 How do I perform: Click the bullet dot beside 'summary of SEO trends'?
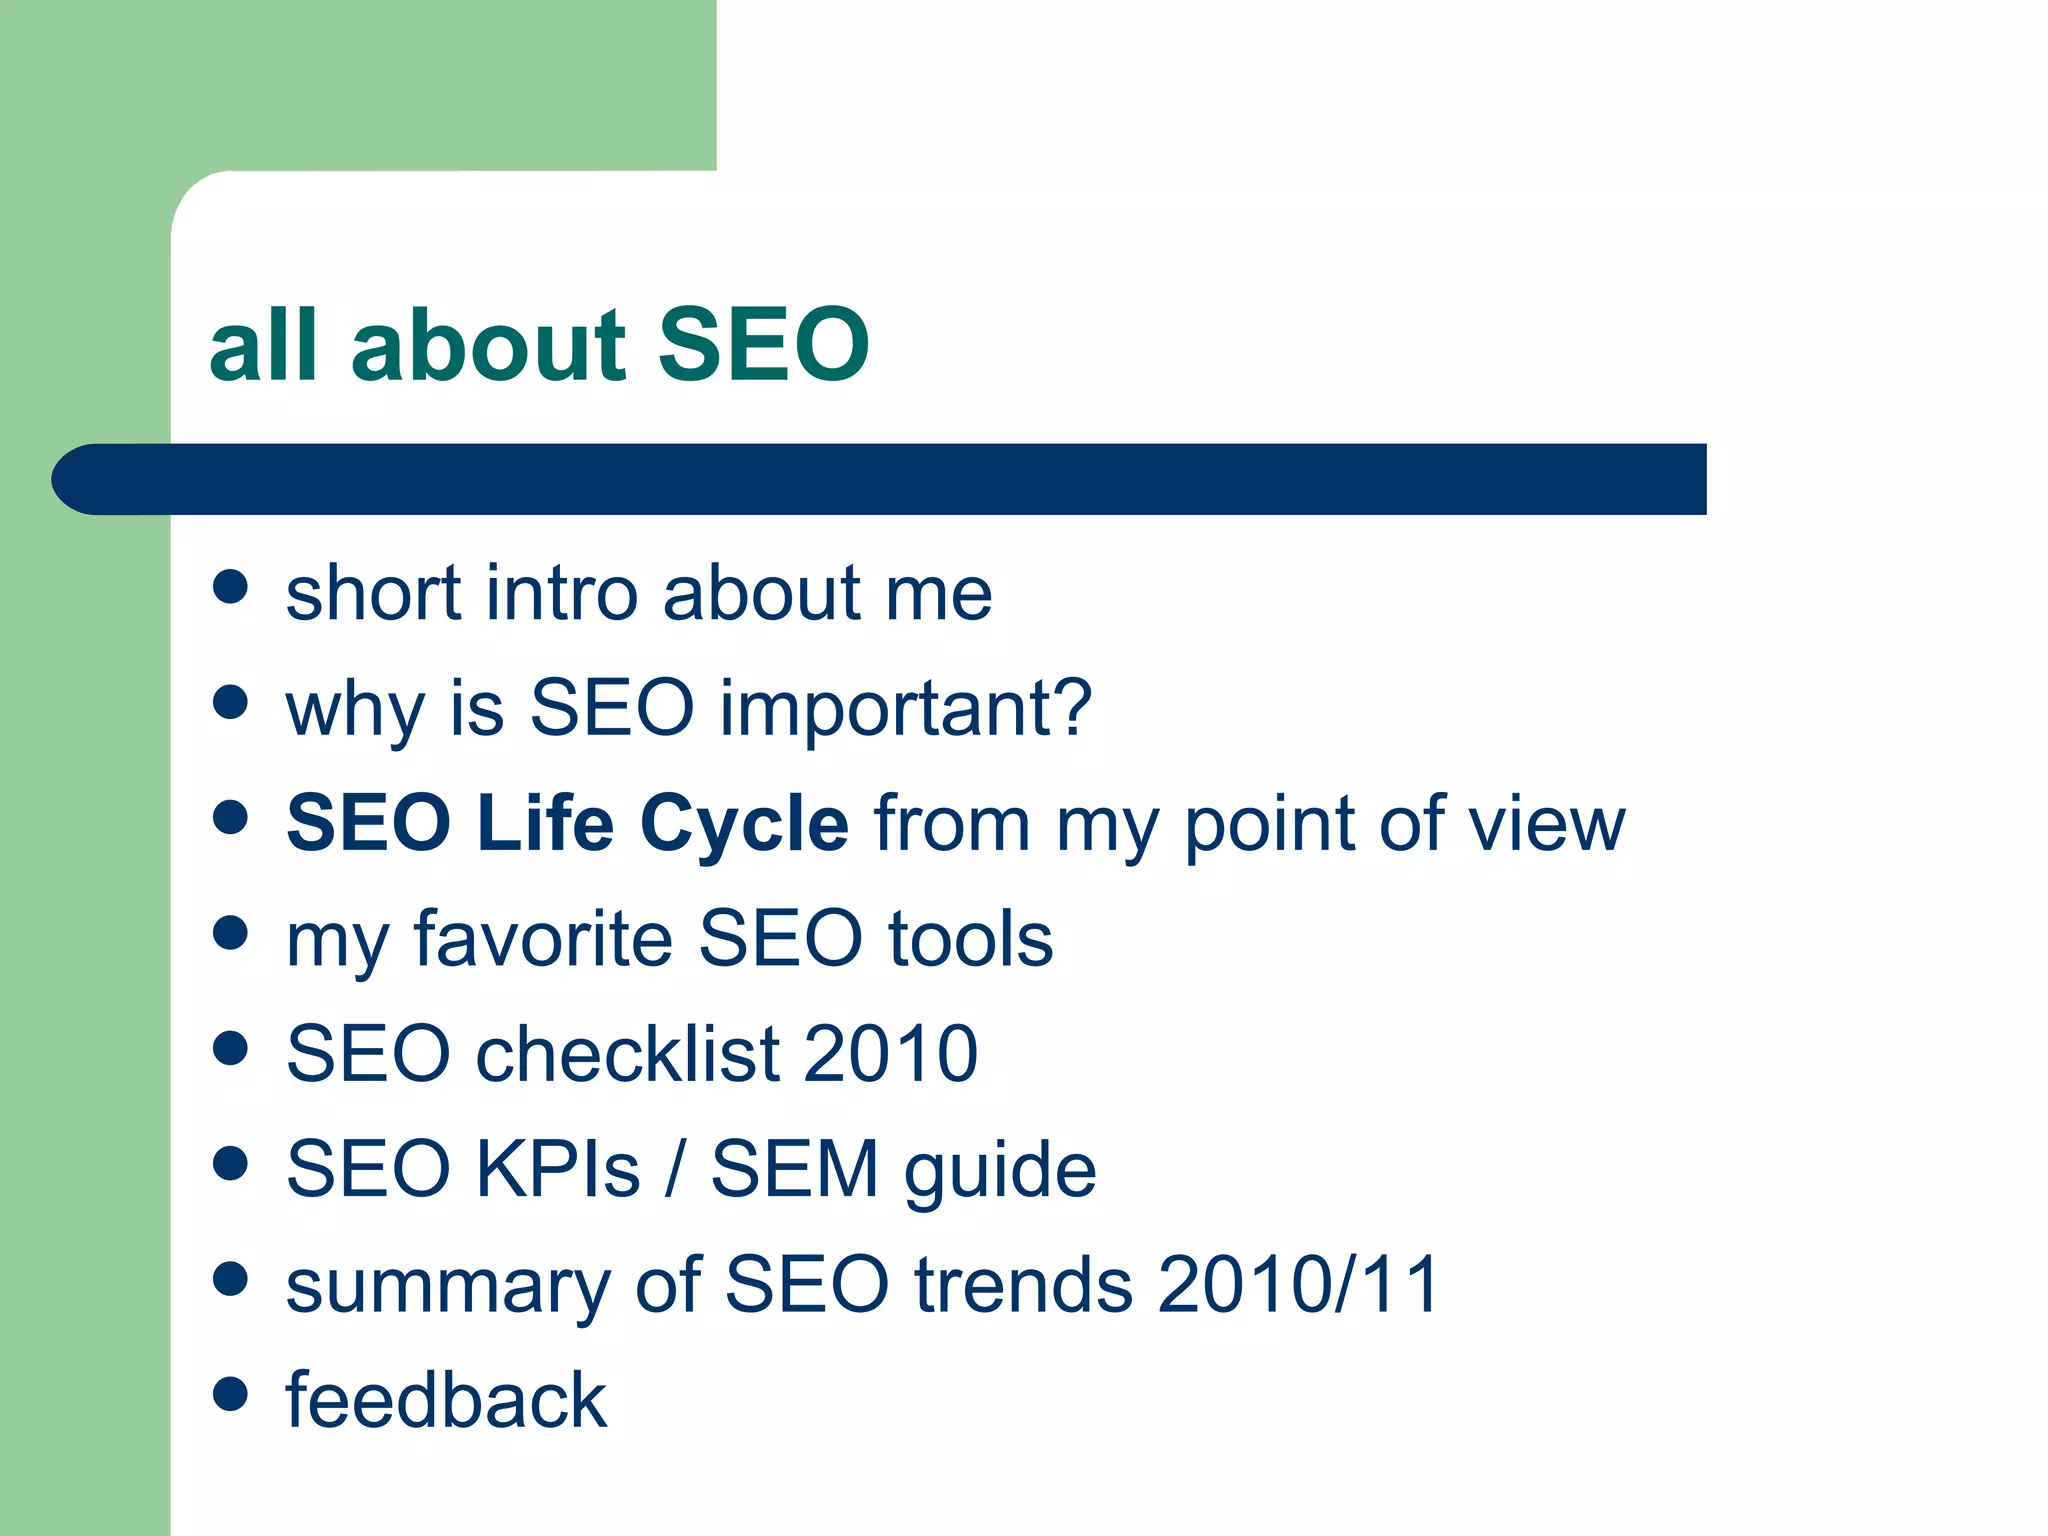[231, 1279]
